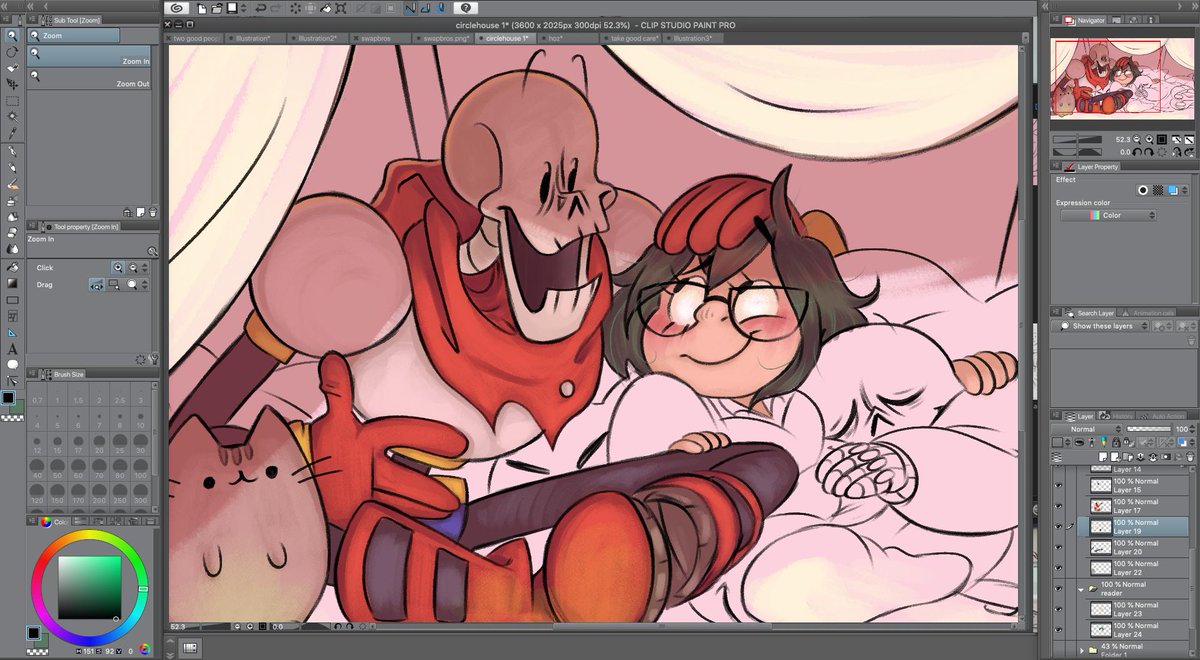Select the Rotate view tool
The height and width of the screenshot is (660, 1200).
pos(12,52)
